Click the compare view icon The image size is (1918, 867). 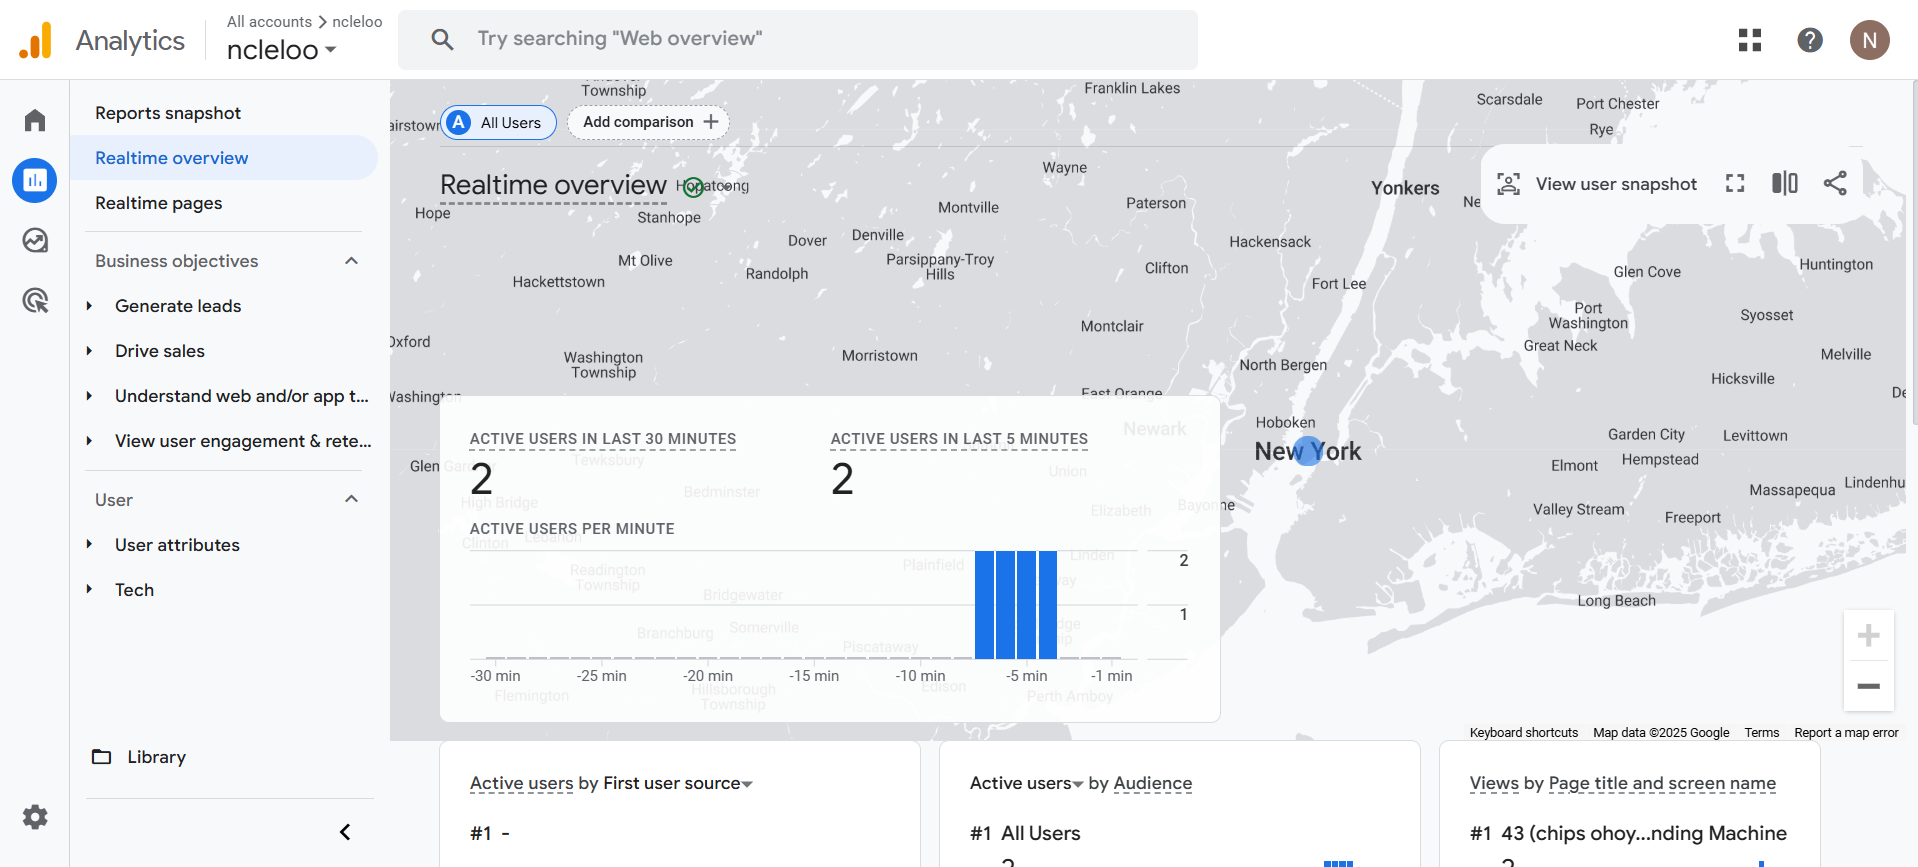tap(1785, 183)
